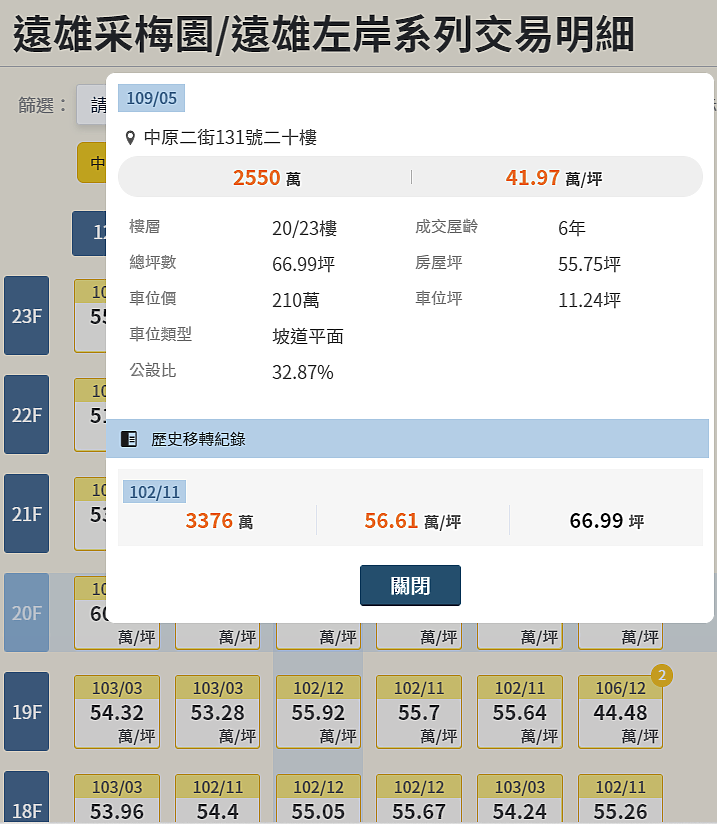This screenshot has height=824, width=717.
Task: Open the 19F card priced 55.64 萬/坪
Action: point(520,712)
